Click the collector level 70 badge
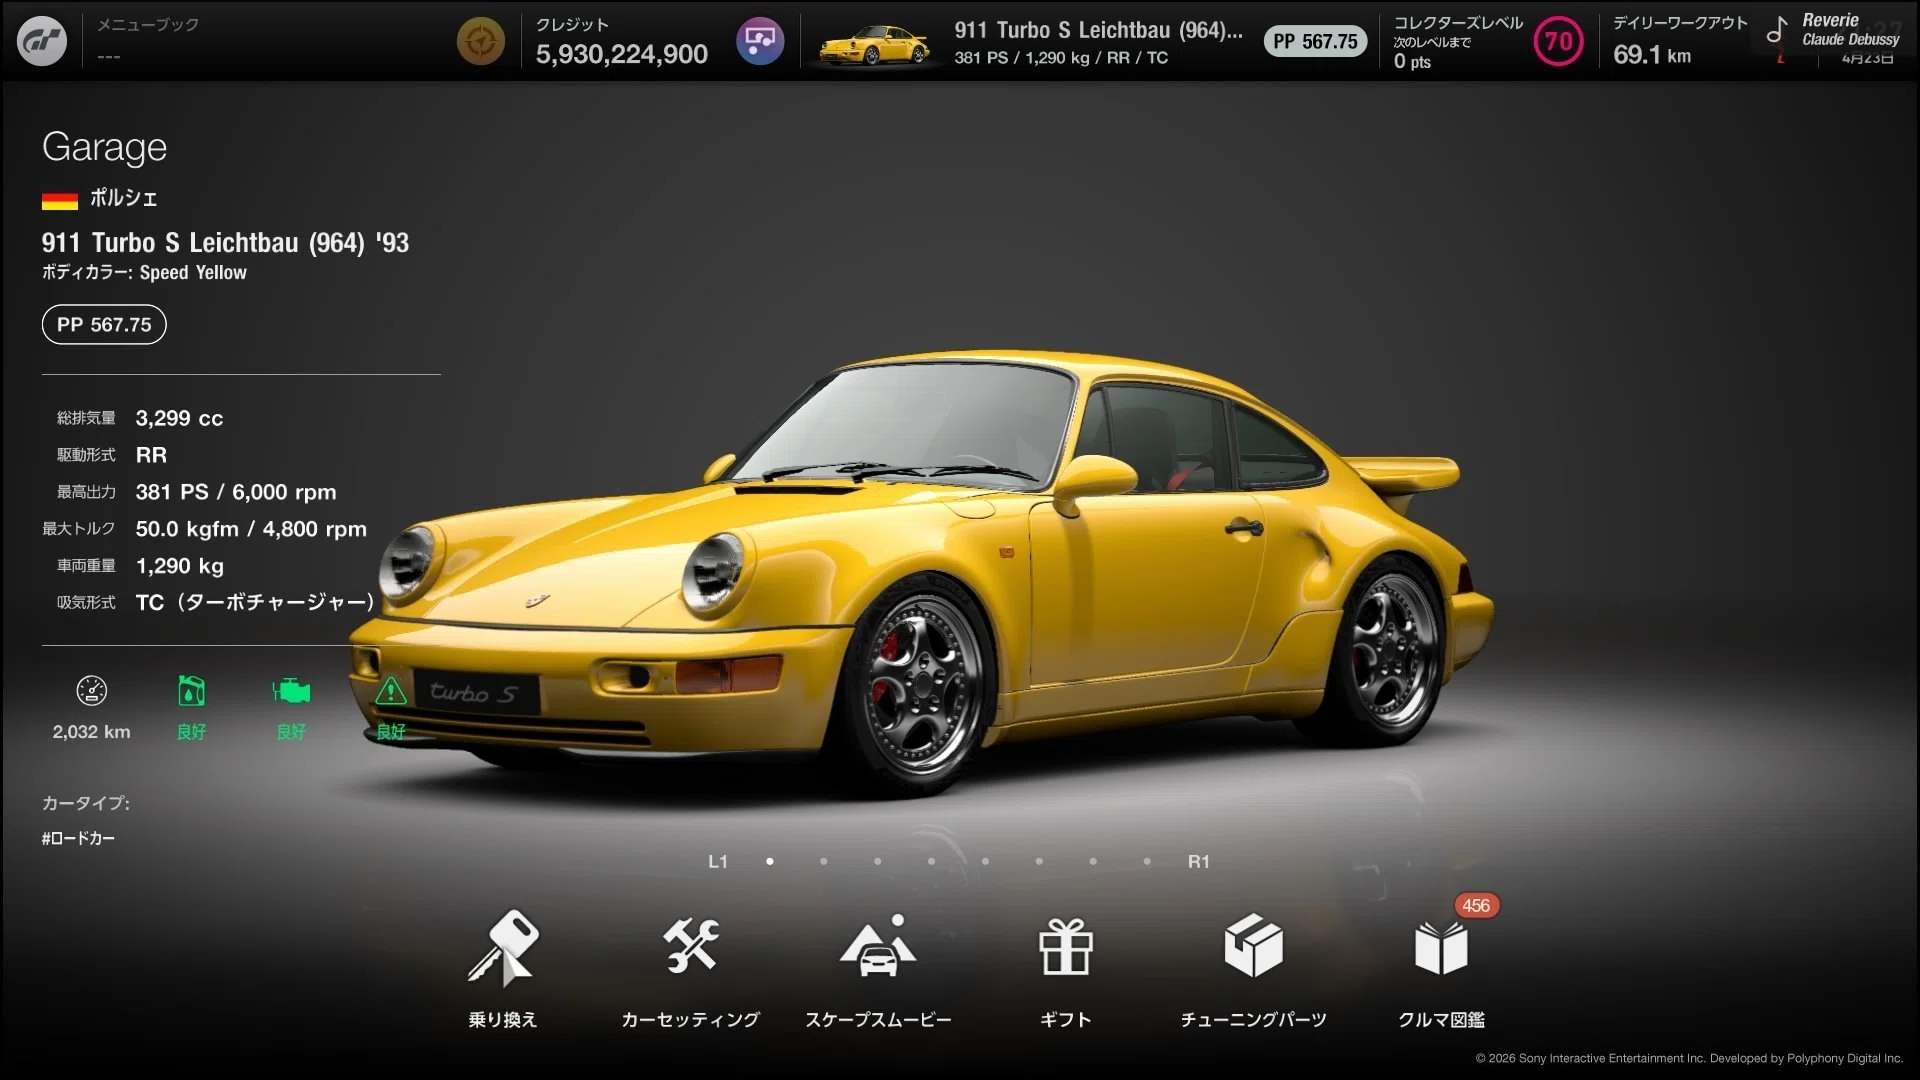Viewport: 1920px width, 1080px height. point(1558,41)
